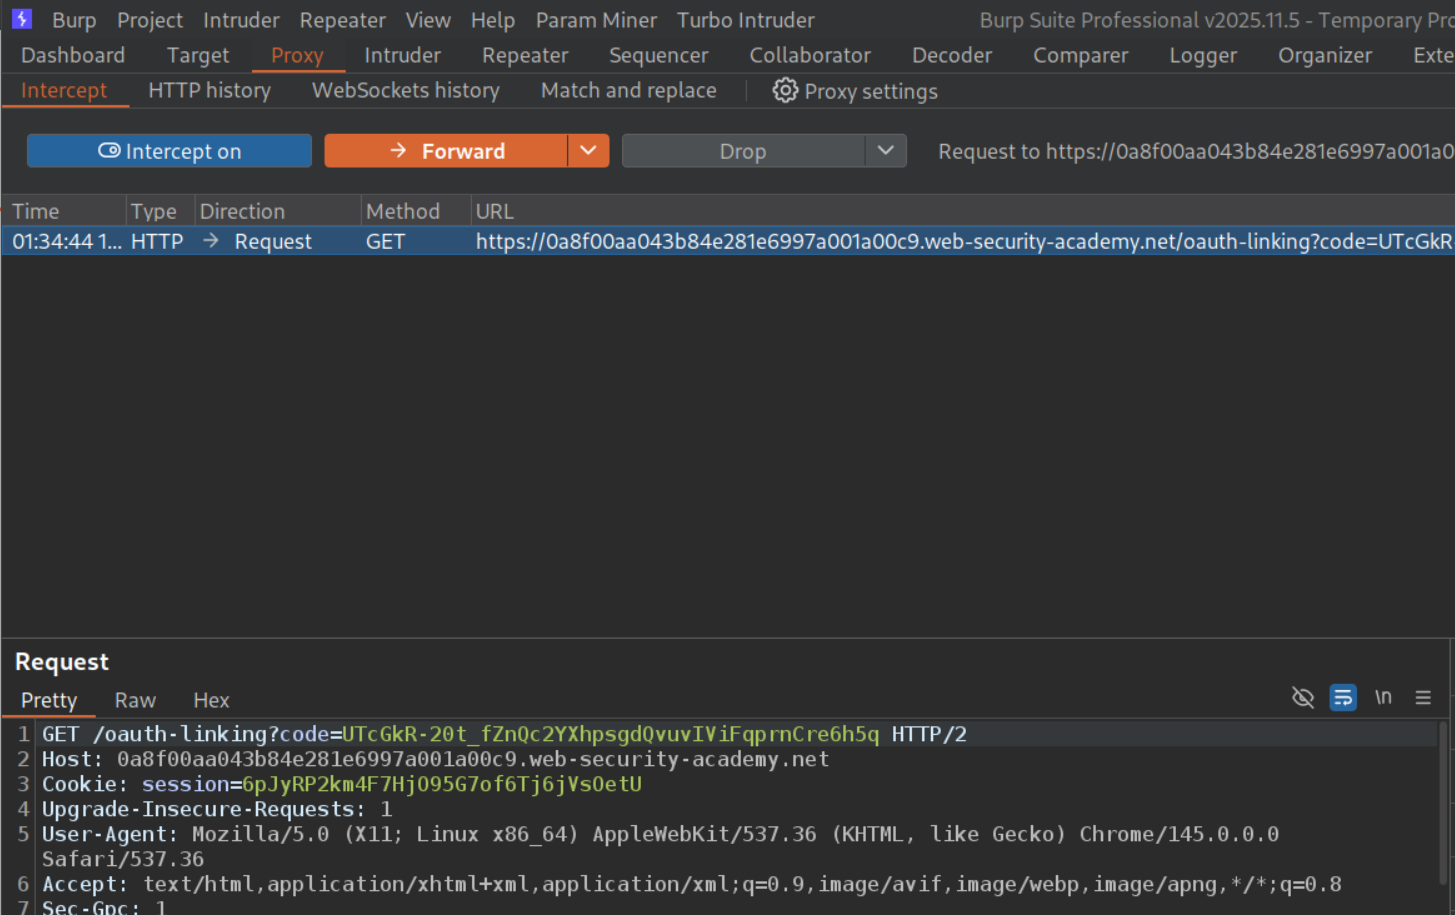This screenshot has width=1455, height=915.
Task: Open Proxy settings gear icon
Action: point(785,91)
